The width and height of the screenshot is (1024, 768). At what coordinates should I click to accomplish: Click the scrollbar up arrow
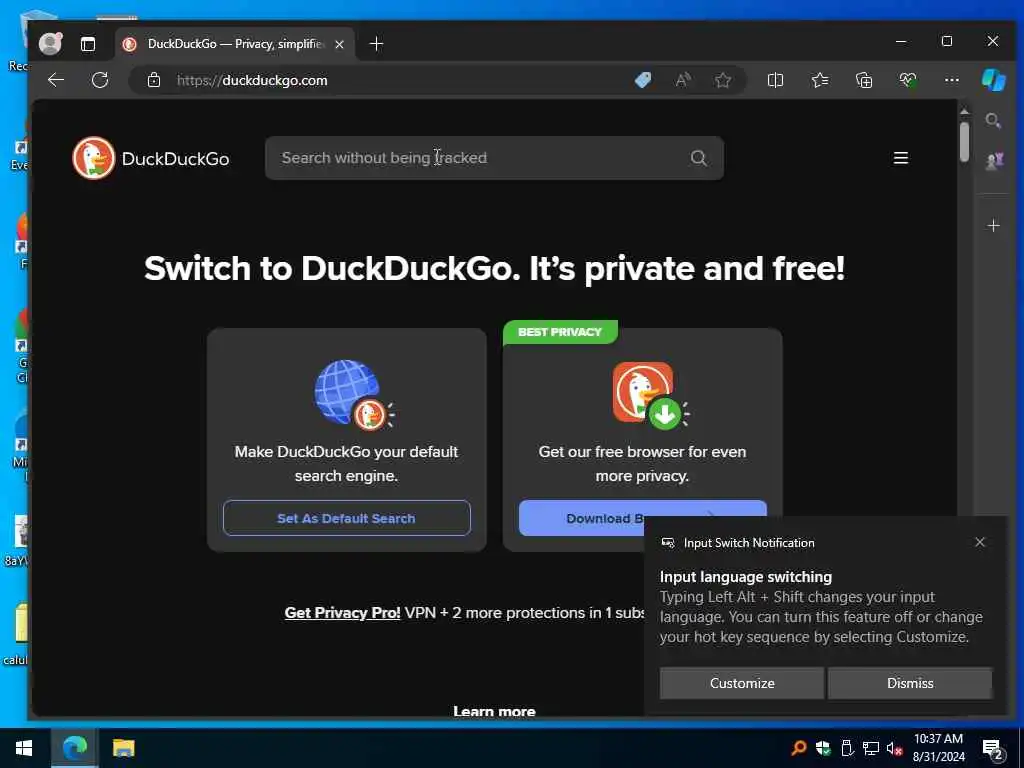point(965,112)
